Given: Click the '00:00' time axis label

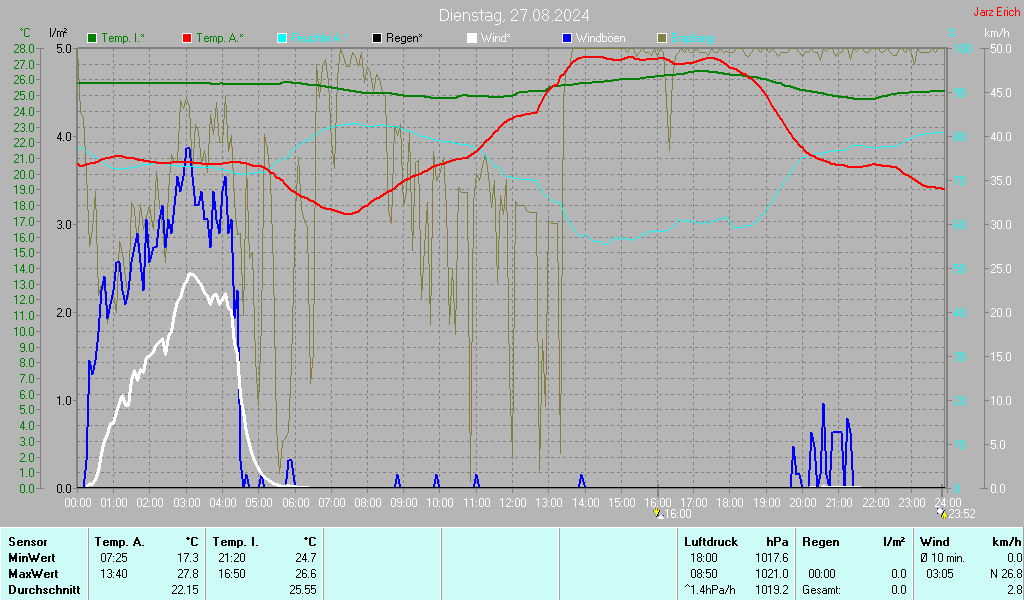Looking at the screenshot, I should coord(78,503).
